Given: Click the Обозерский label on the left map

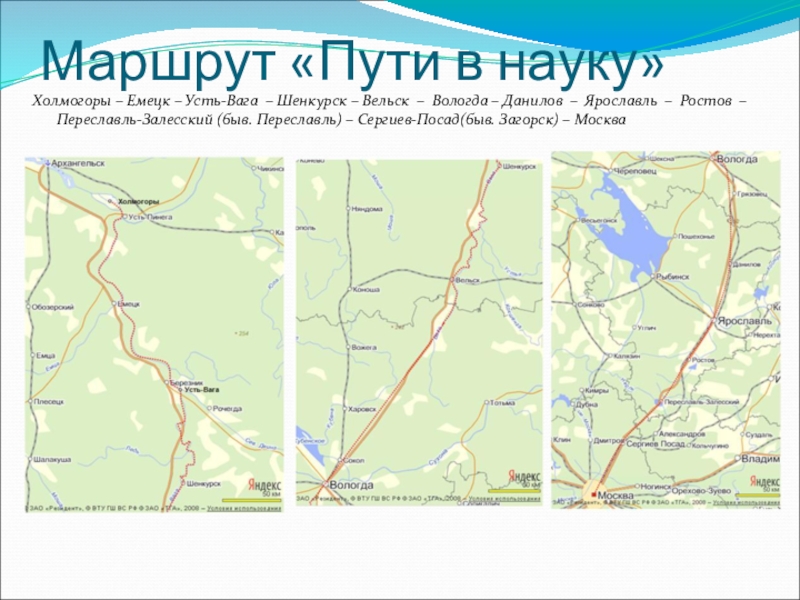Looking at the screenshot, I should click(x=53, y=307).
